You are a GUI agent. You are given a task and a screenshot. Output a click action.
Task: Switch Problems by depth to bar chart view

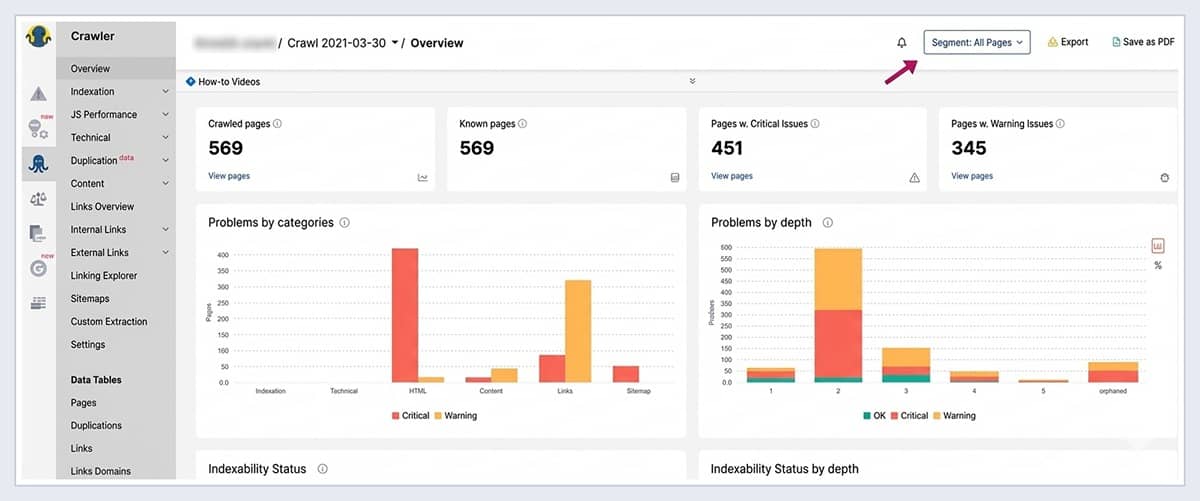tap(1158, 245)
